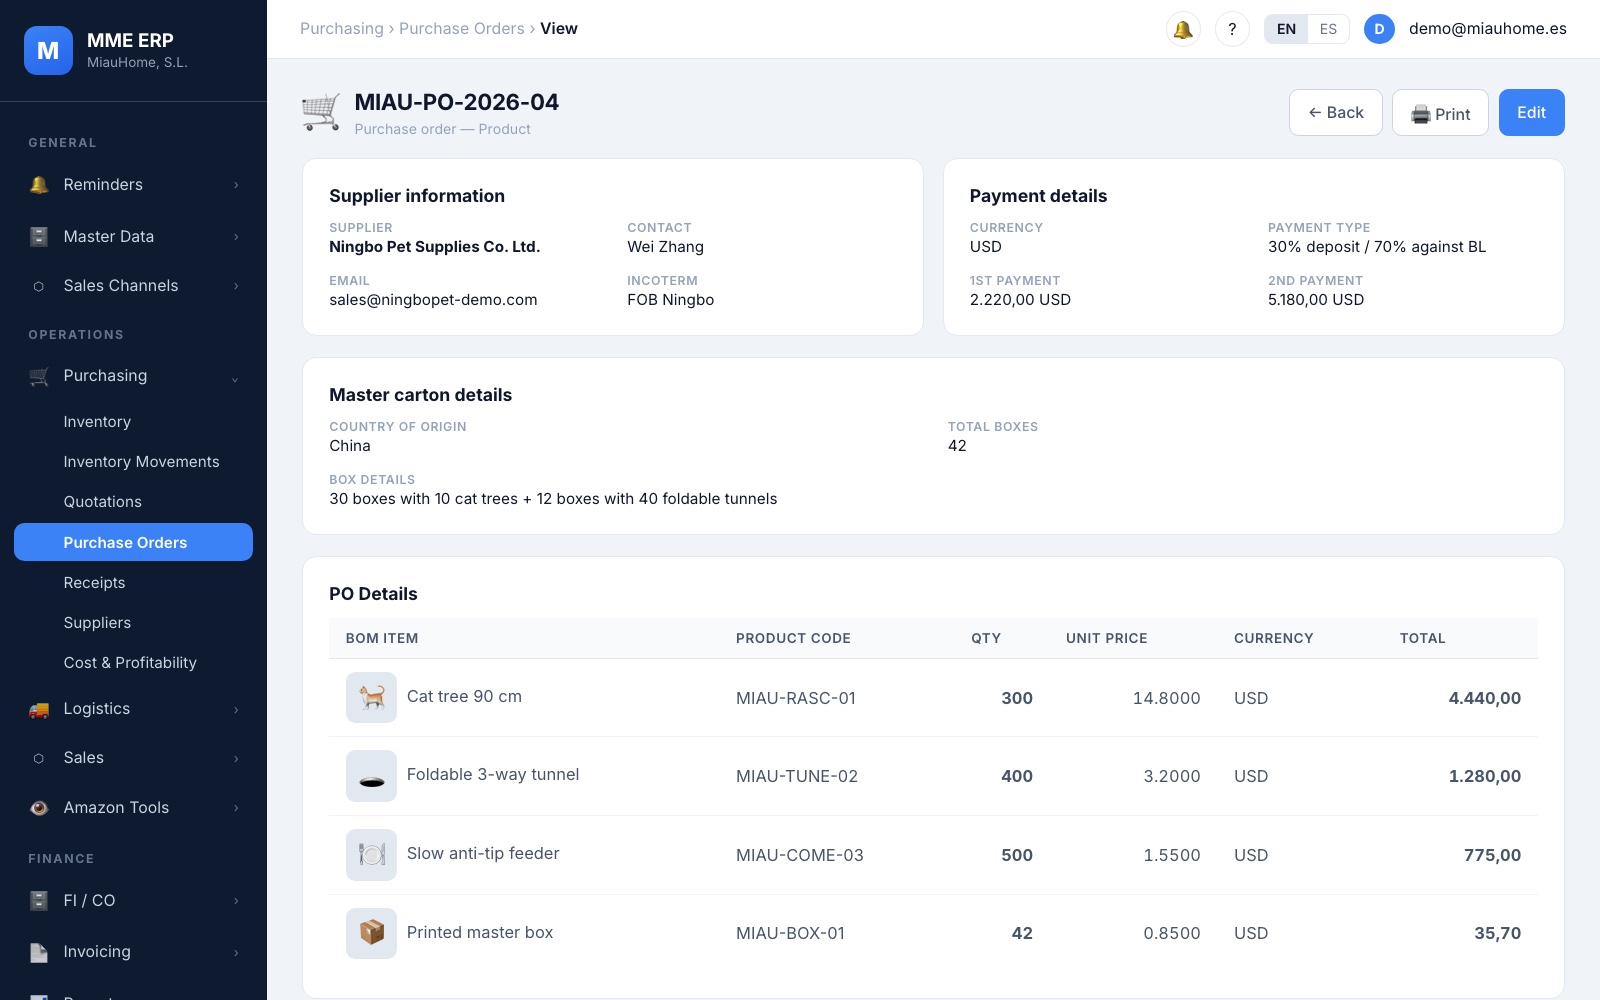This screenshot has height=1000, width=1600.
Task: Click the Reminders bell icon in sidebar
Action: point(39,185)
